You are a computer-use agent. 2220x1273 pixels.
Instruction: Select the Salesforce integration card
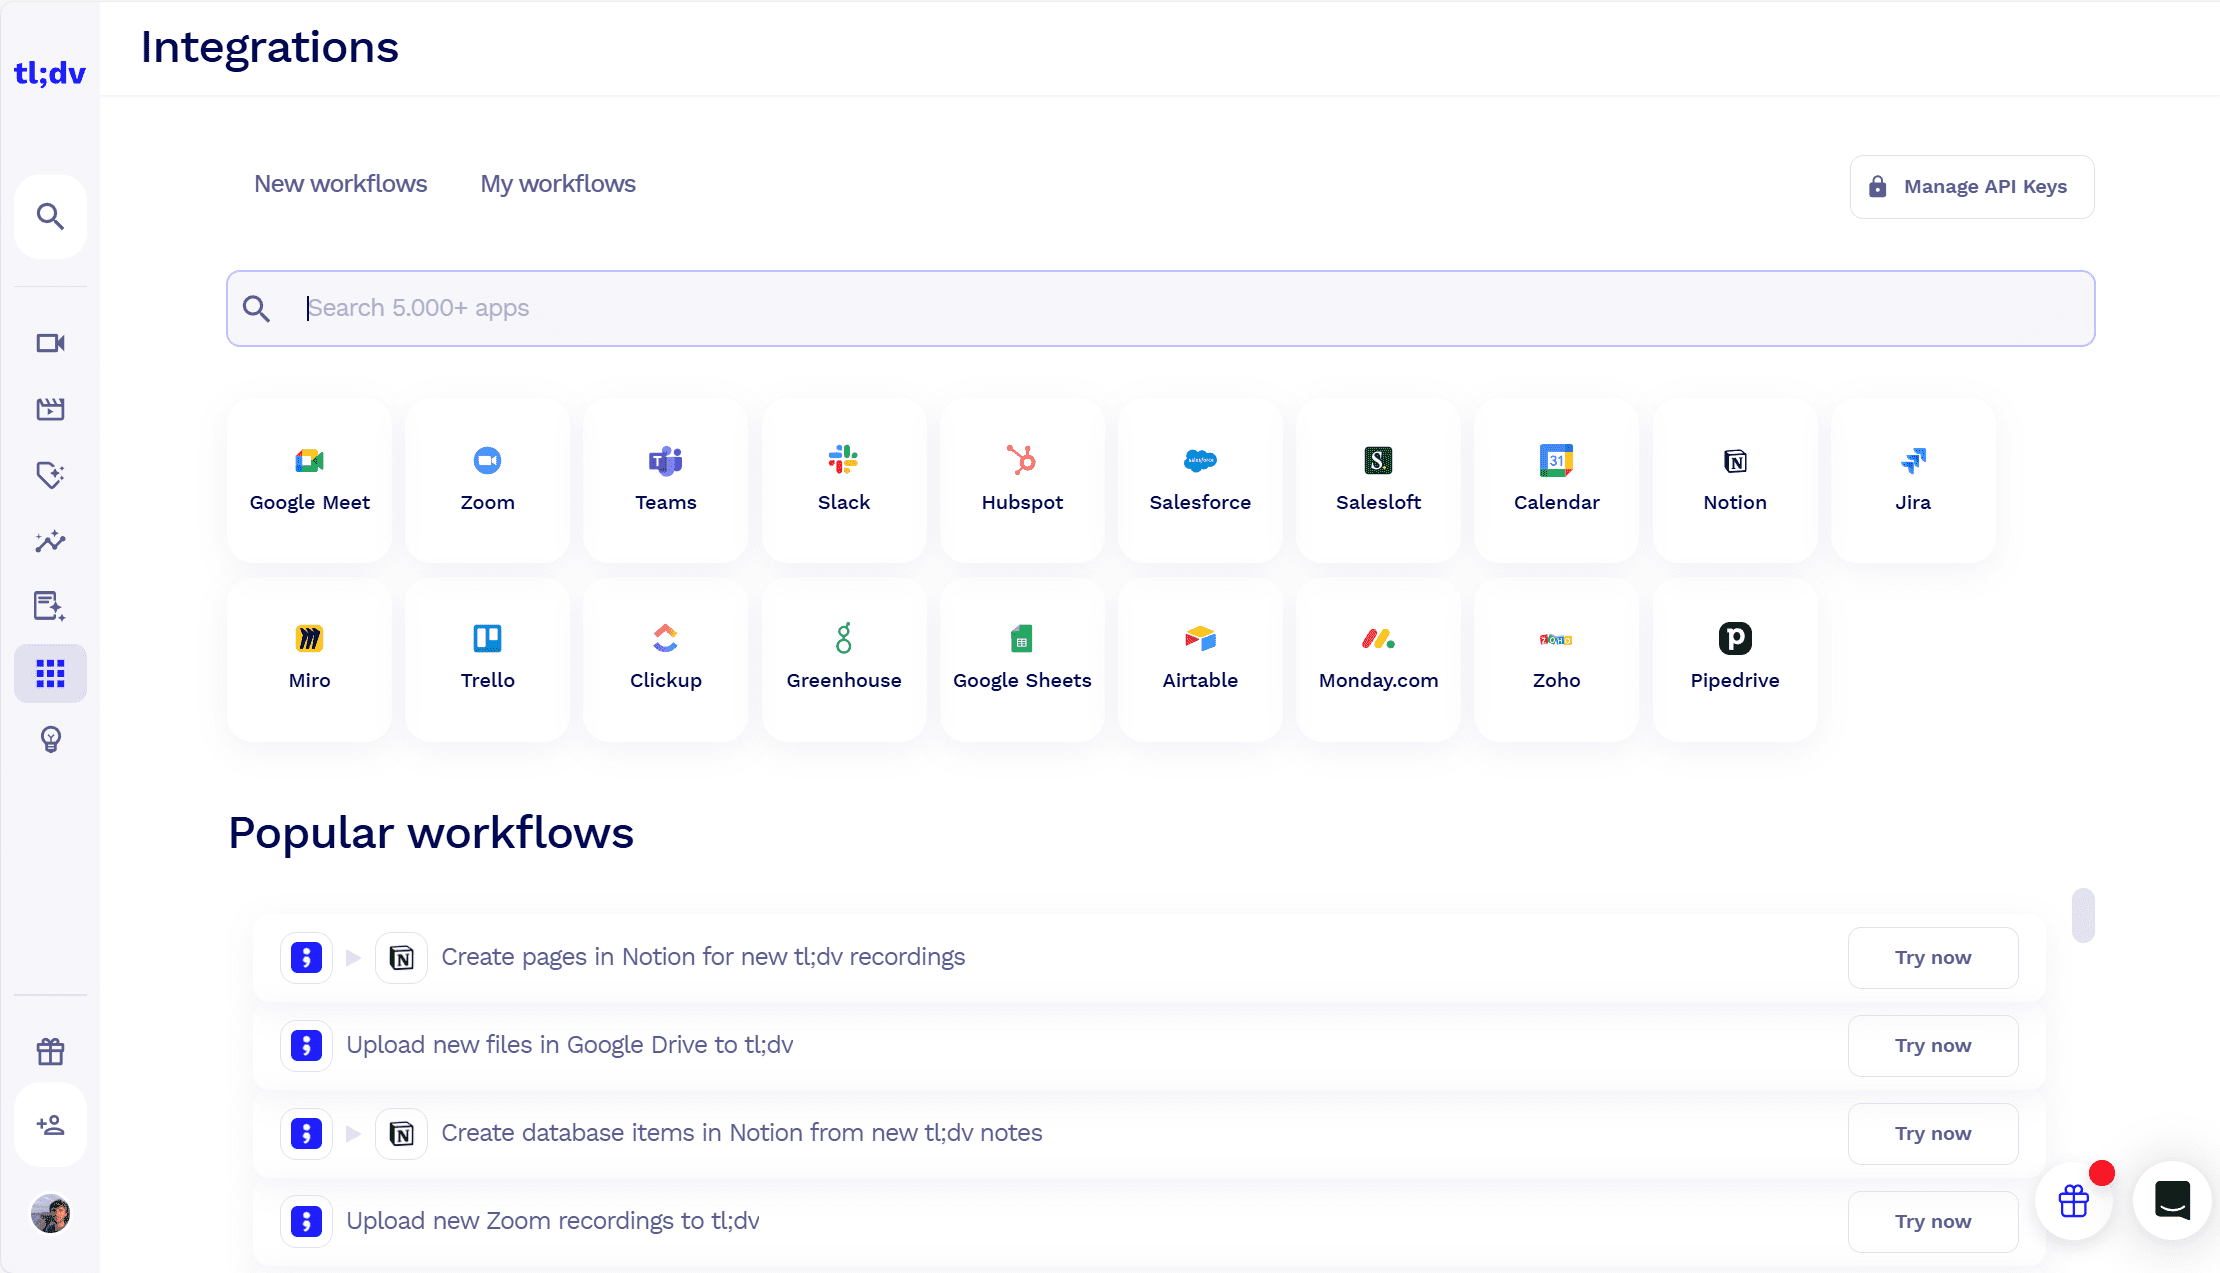point(1200,481)
